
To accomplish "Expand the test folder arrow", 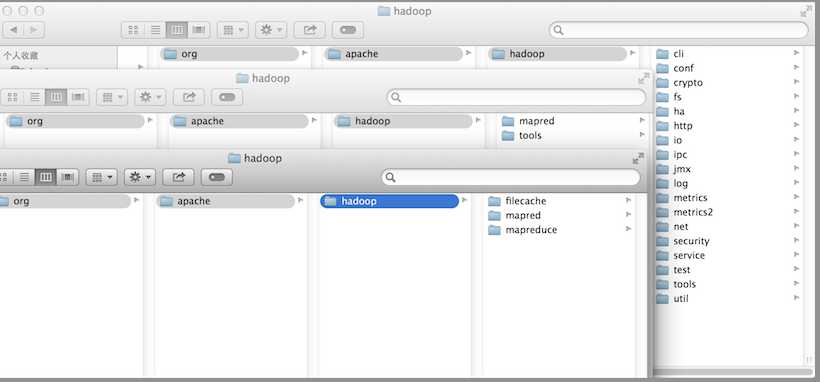I will [x=796, y=269].
